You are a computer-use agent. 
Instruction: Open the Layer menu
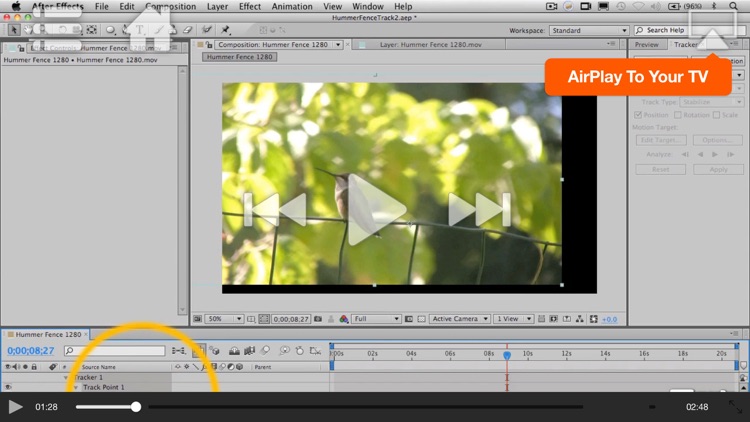(217, 6)
